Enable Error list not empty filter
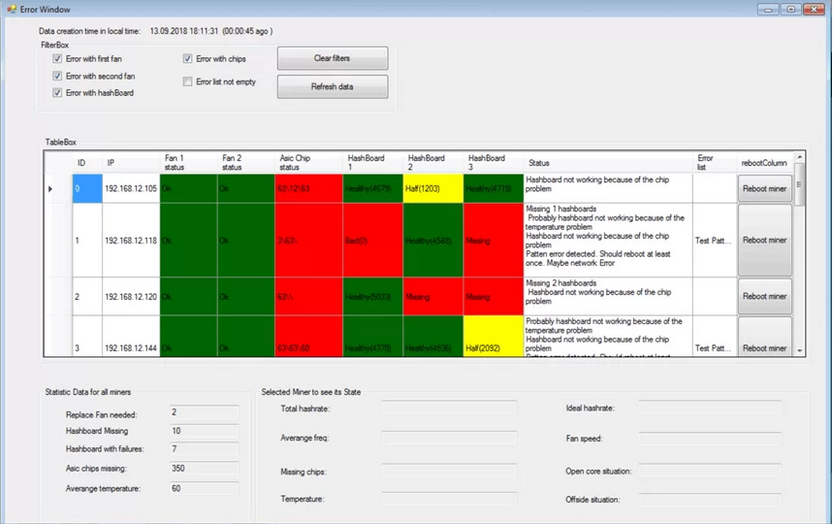Image resolution: width=833 pixels, height=524 pixels. pyautogui.click(x=188, y=81)
